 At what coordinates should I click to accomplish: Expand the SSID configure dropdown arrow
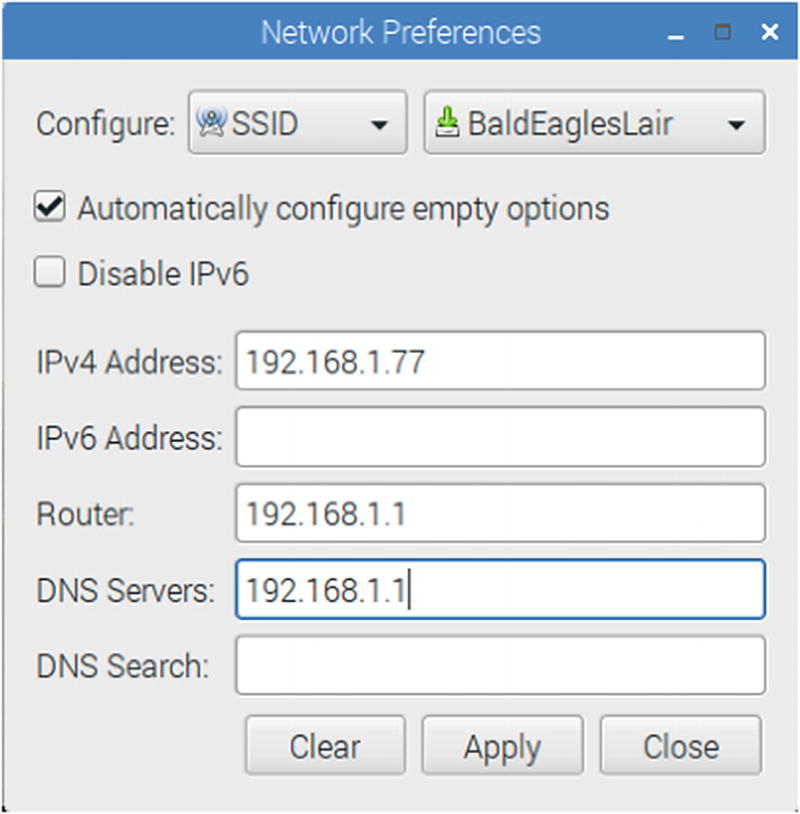tap(379, 125)
